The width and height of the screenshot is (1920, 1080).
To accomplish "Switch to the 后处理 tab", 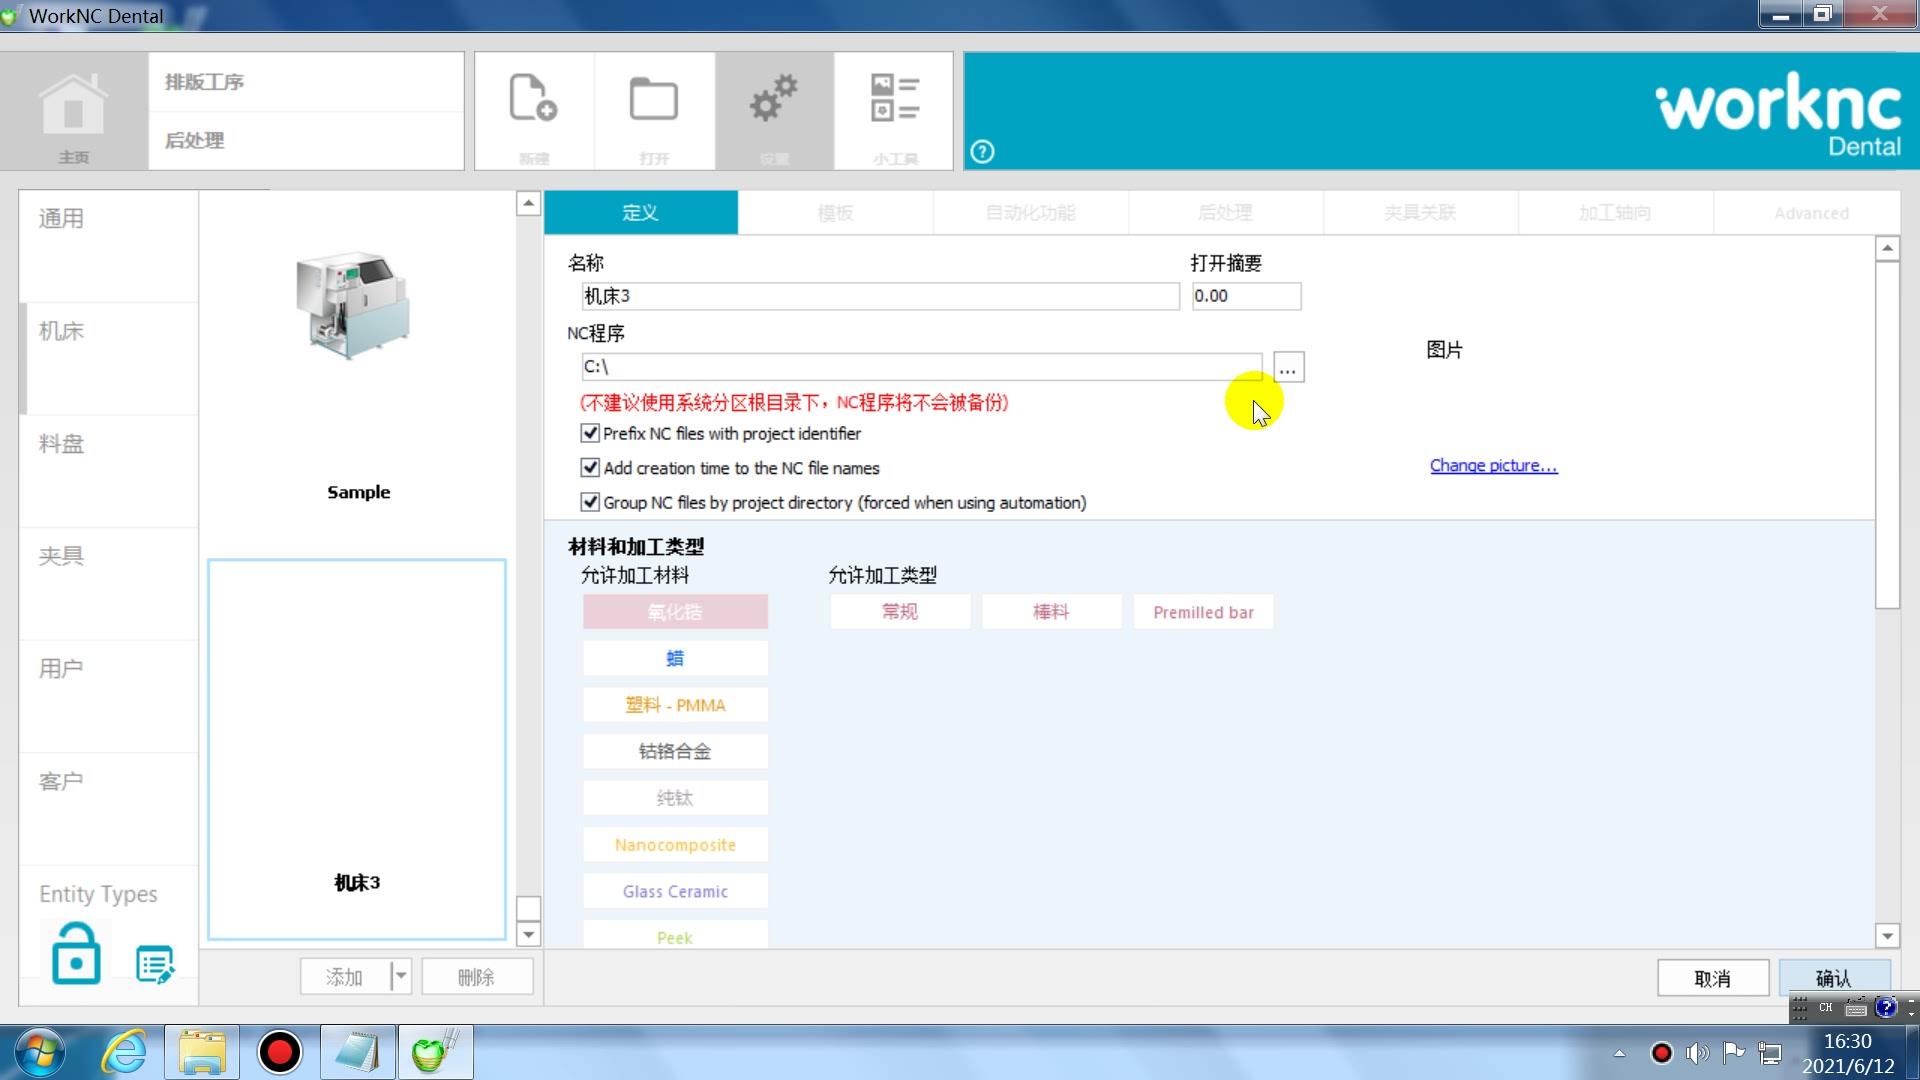I will 1225,213.
